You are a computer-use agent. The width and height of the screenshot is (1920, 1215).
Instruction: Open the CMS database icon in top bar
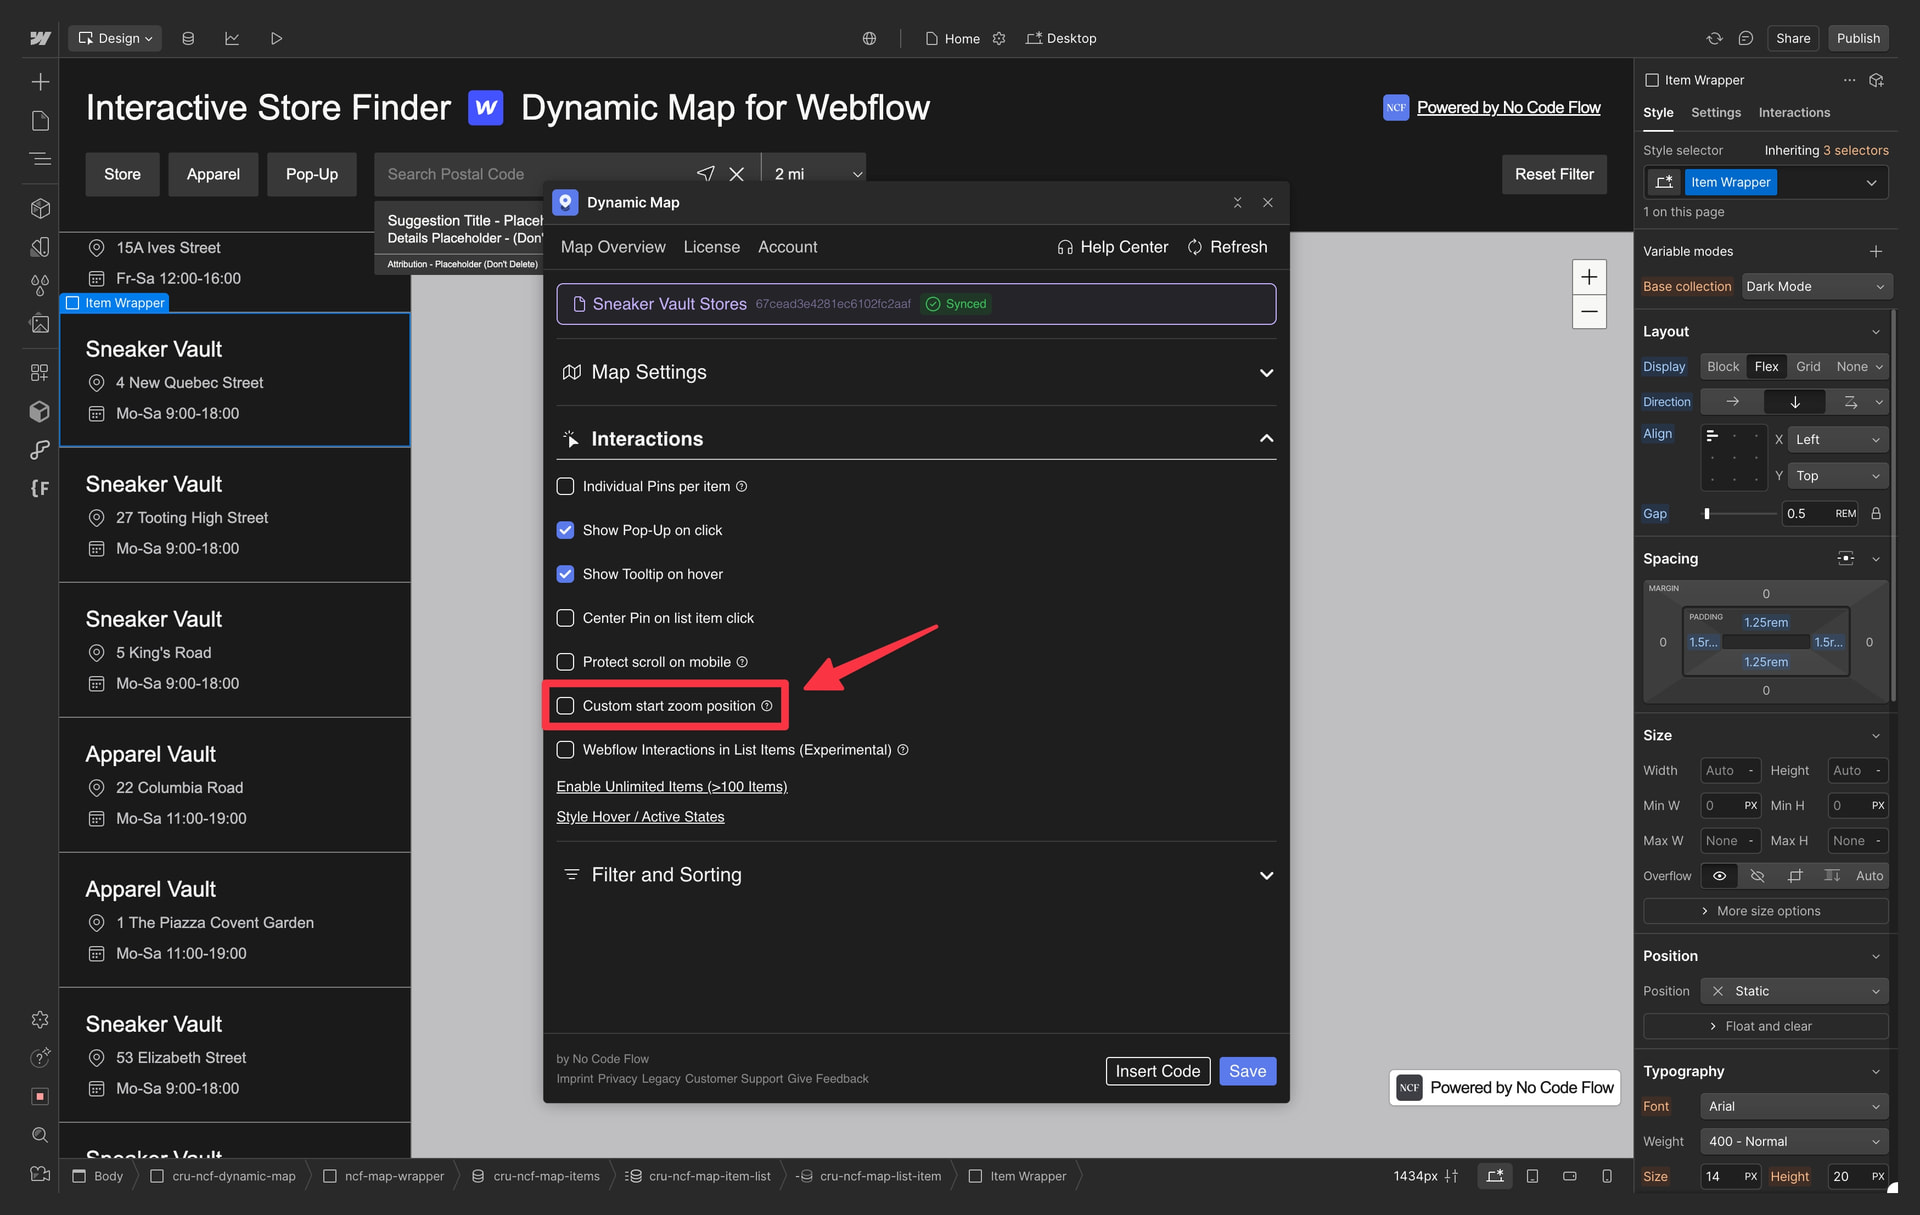coord(188,38)
